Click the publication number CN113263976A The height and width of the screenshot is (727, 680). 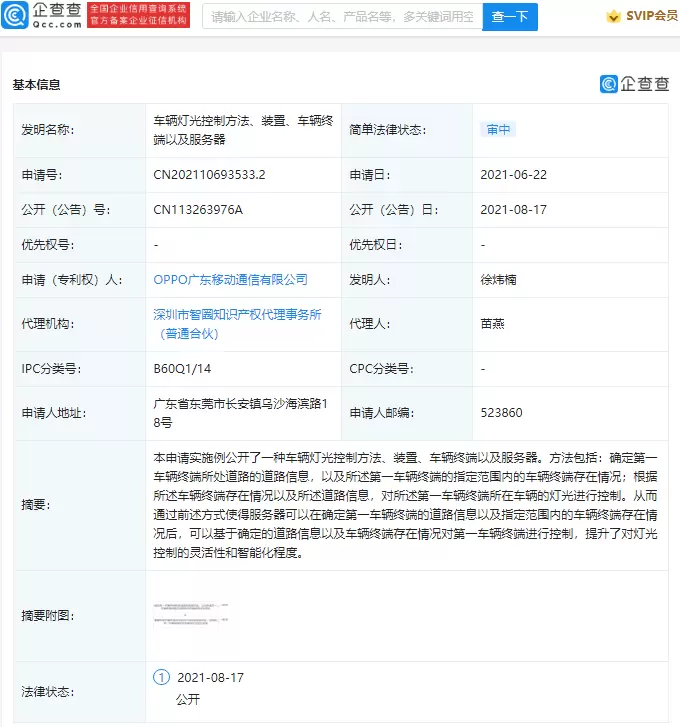coord(198,209)
